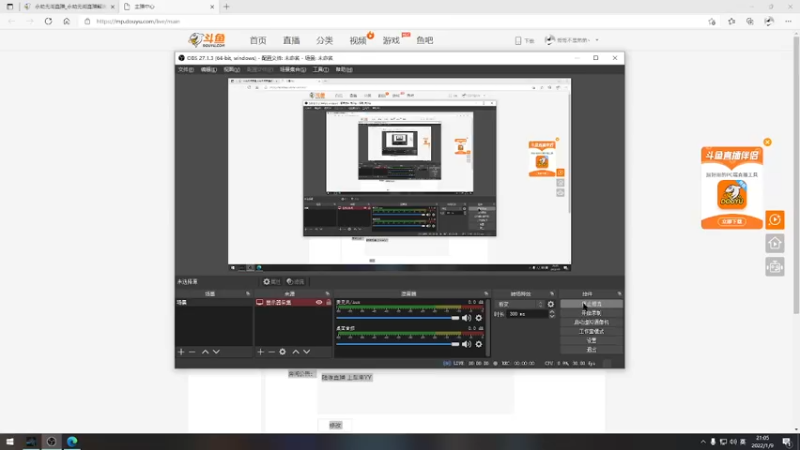Screen dimensions: 800x450
Task: Click the Douyu logo in browser
Action: pos(207,40)
